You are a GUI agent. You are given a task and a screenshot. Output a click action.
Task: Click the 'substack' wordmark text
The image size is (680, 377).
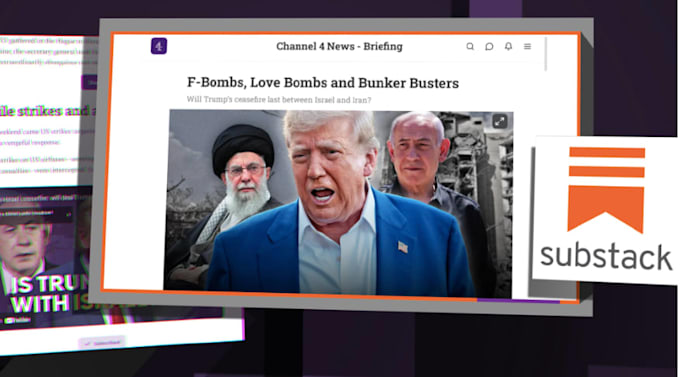pyautogui.click(x=606, y=256)
